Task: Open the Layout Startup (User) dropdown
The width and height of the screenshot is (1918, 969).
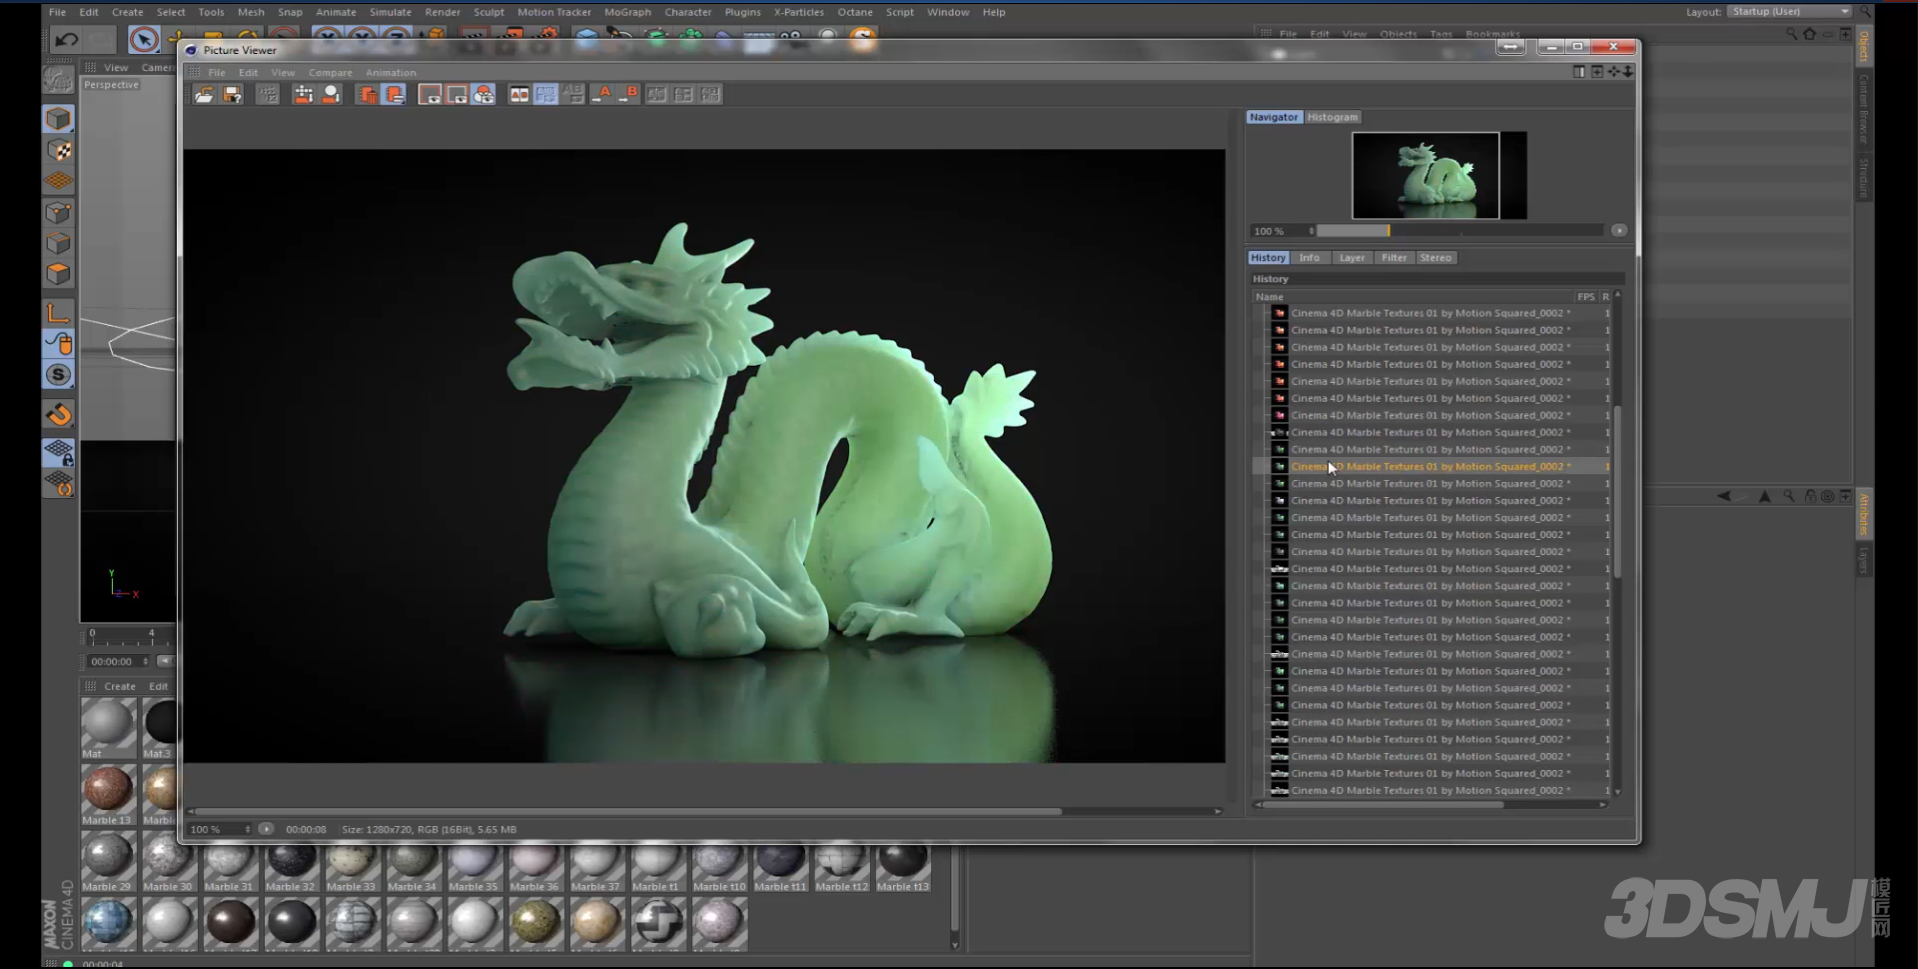Action: click(x=1790, y=11)
